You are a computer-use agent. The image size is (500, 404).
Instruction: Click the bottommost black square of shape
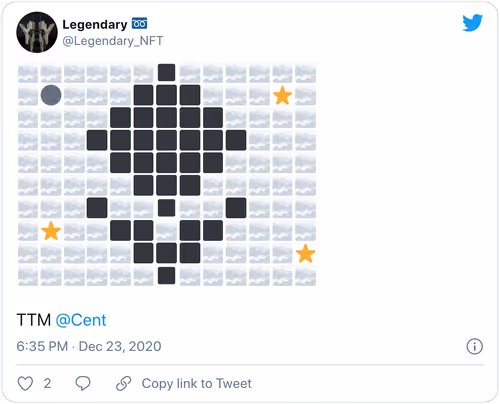click(x=167, y=275)
